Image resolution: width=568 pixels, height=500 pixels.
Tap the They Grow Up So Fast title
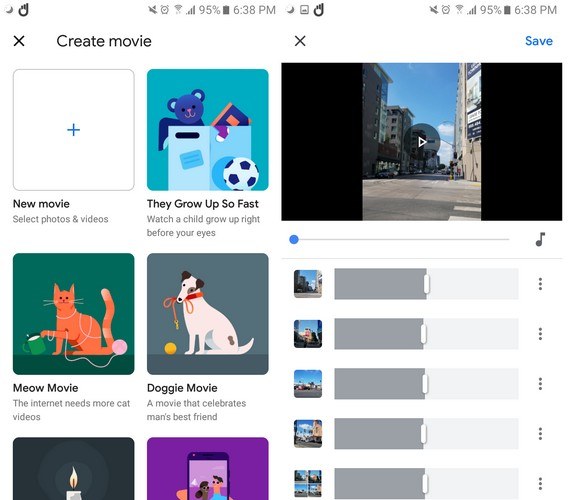pyautogui.click(x=203, y=204)
